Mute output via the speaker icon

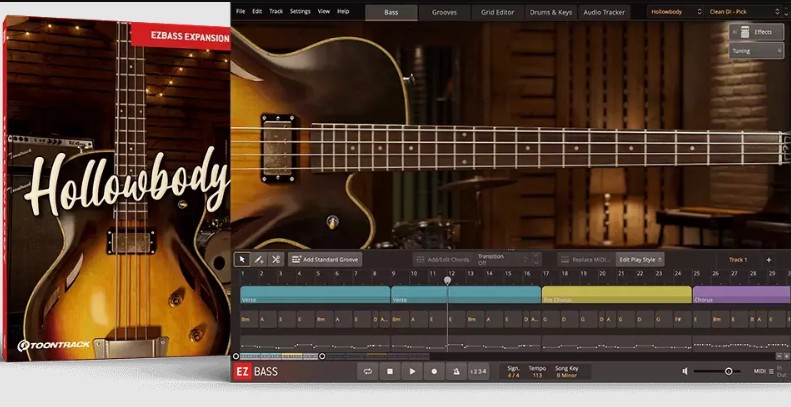(x=685, y=371)
